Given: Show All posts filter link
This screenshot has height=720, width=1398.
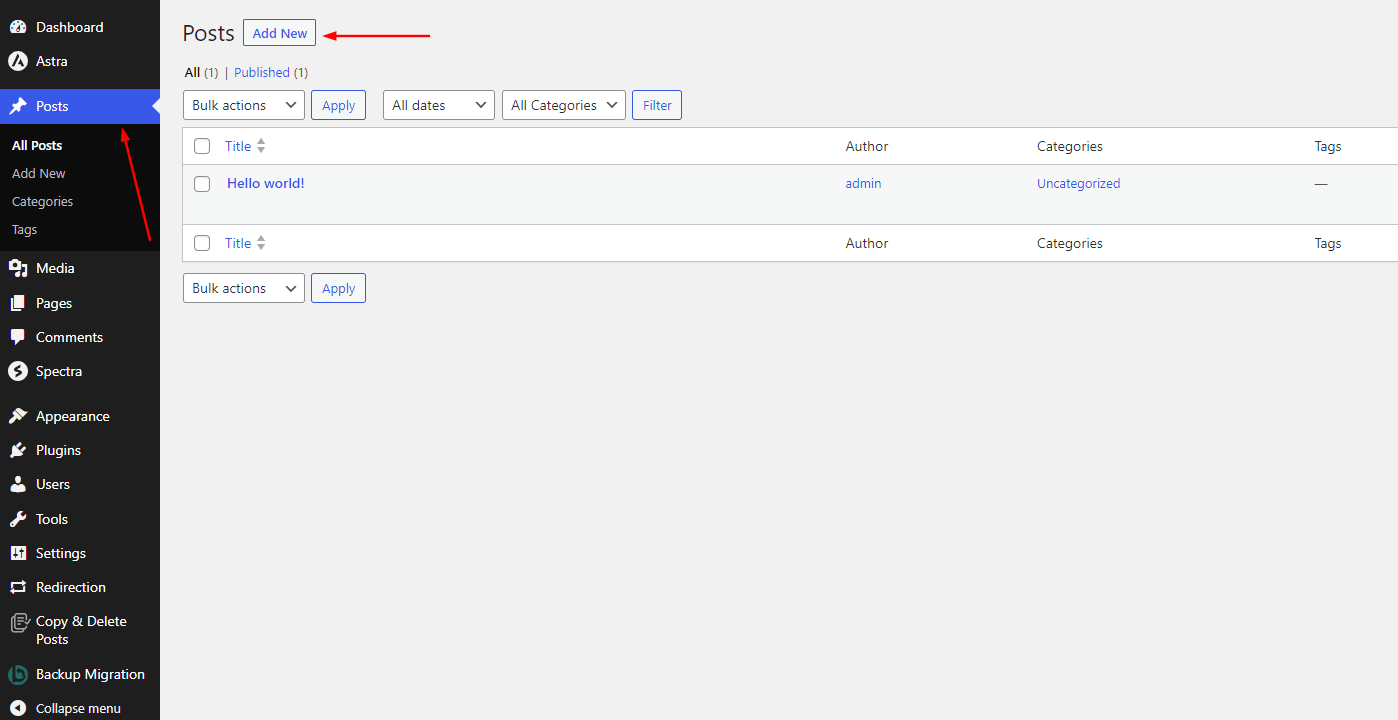Looking at the screenshot, I should click(192, 72).
